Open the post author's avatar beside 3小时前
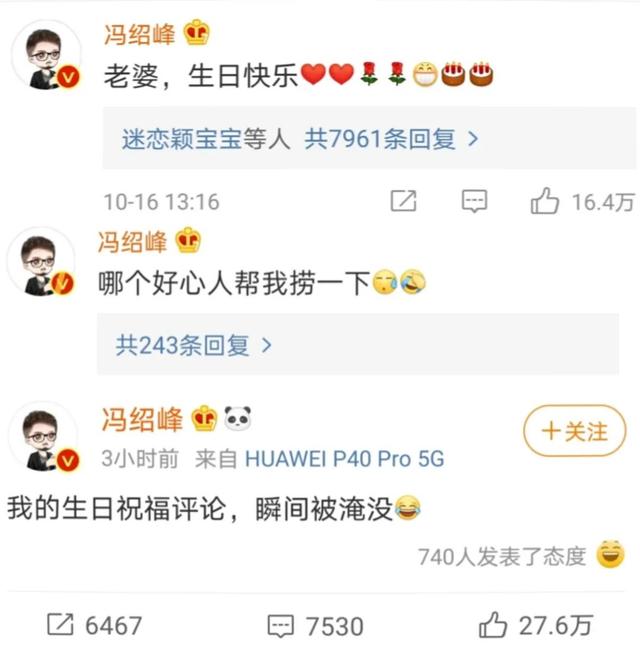640x645 pixels. tap(43, 437)
